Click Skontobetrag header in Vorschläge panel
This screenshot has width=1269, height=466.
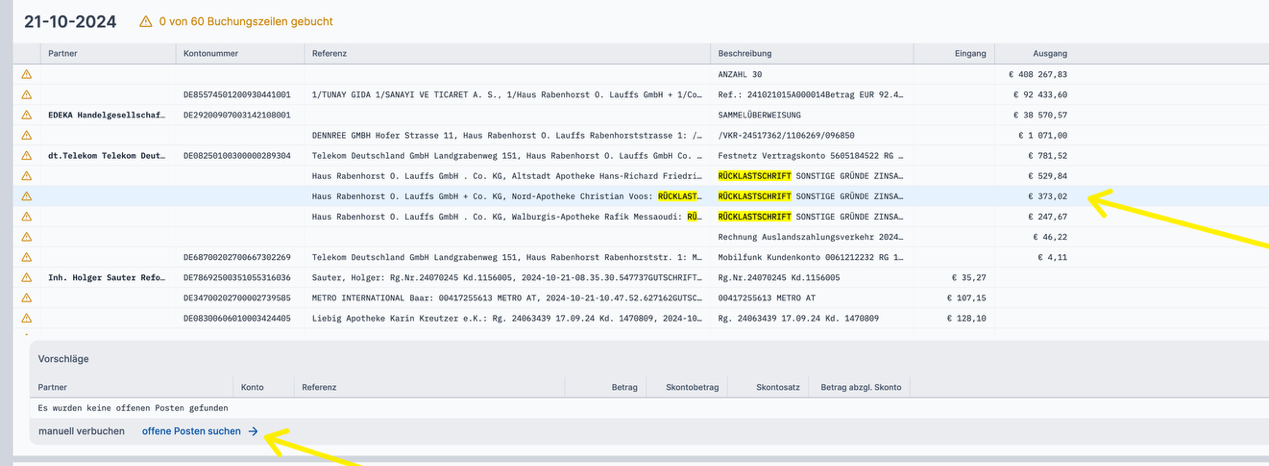click(x=688, y=386)
